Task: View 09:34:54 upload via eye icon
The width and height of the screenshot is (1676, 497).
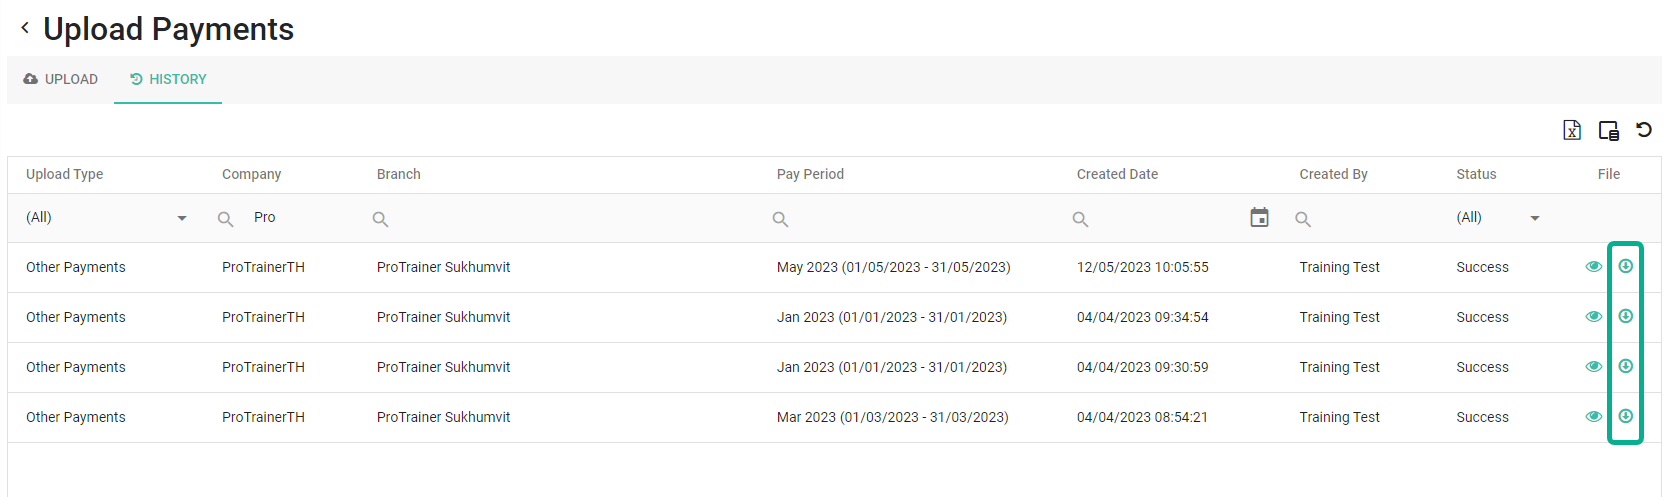Action: [x=1594, y=316]
